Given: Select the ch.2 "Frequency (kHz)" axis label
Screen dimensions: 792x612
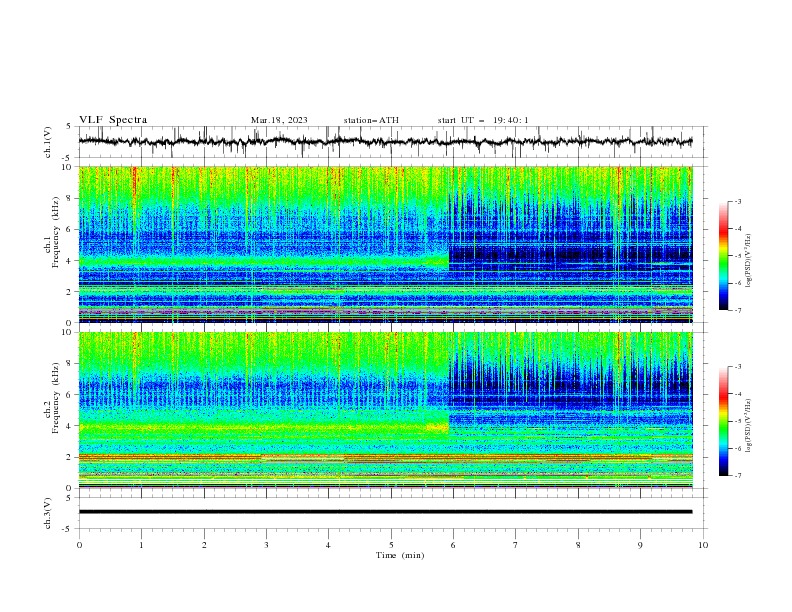Looking at the screenshot, I should click(56, 397).
